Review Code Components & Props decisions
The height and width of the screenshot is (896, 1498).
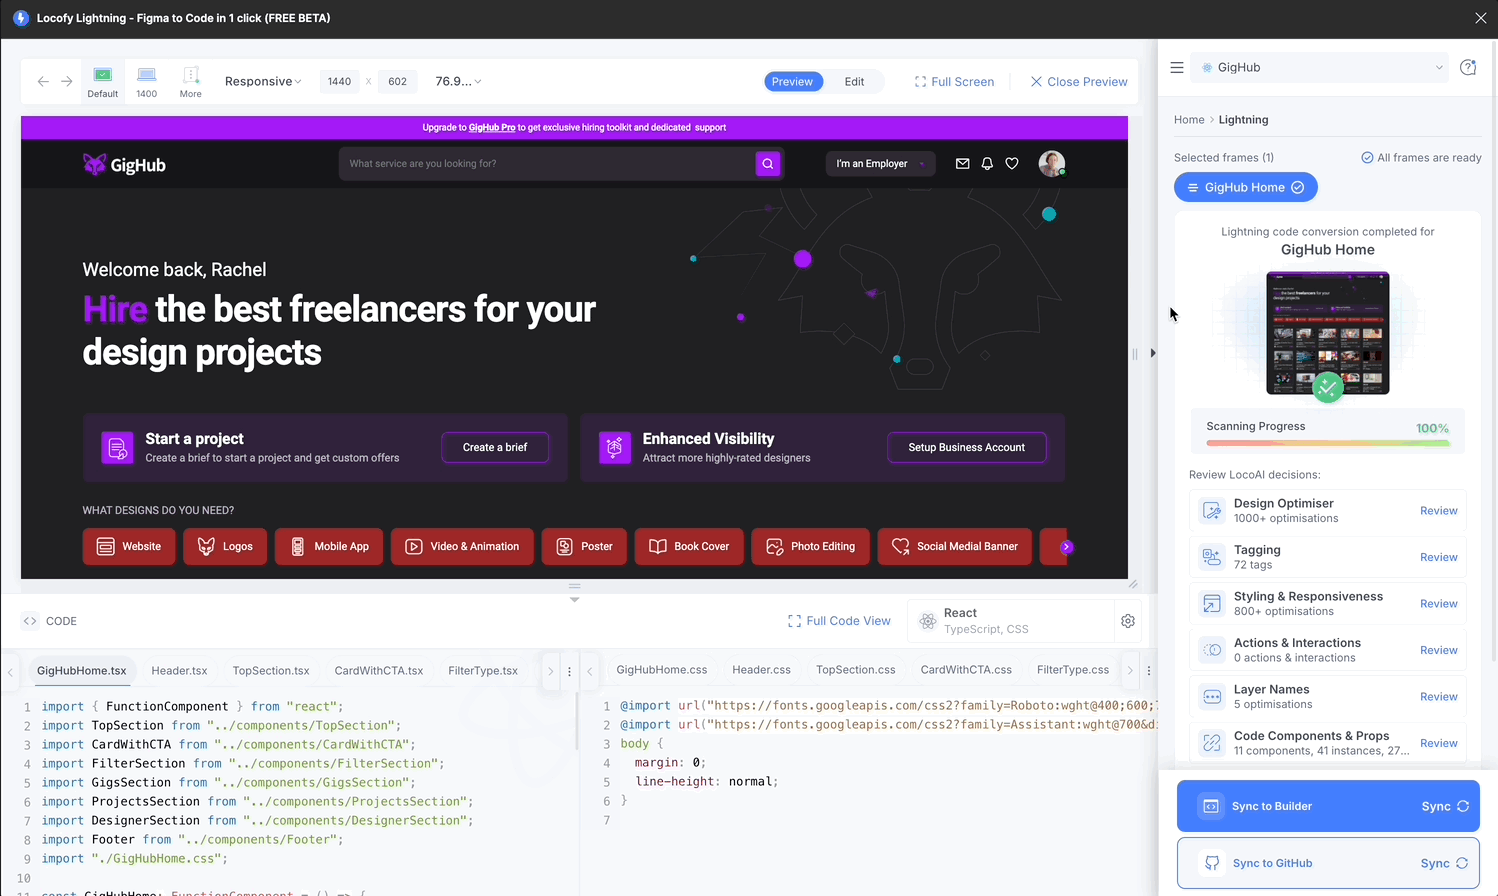(x=1438, y=743)
